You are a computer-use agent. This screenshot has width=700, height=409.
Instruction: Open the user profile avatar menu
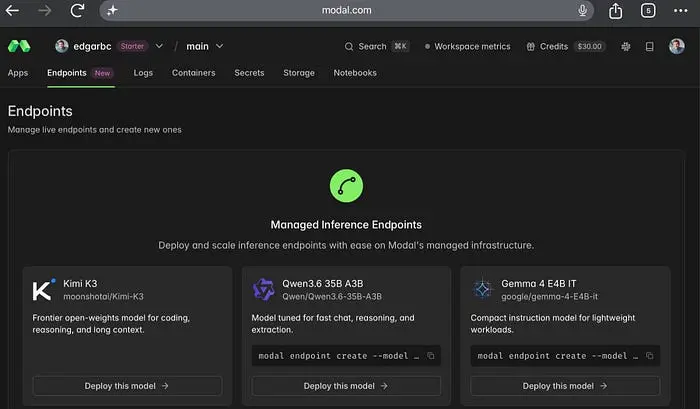pos(676,46)
